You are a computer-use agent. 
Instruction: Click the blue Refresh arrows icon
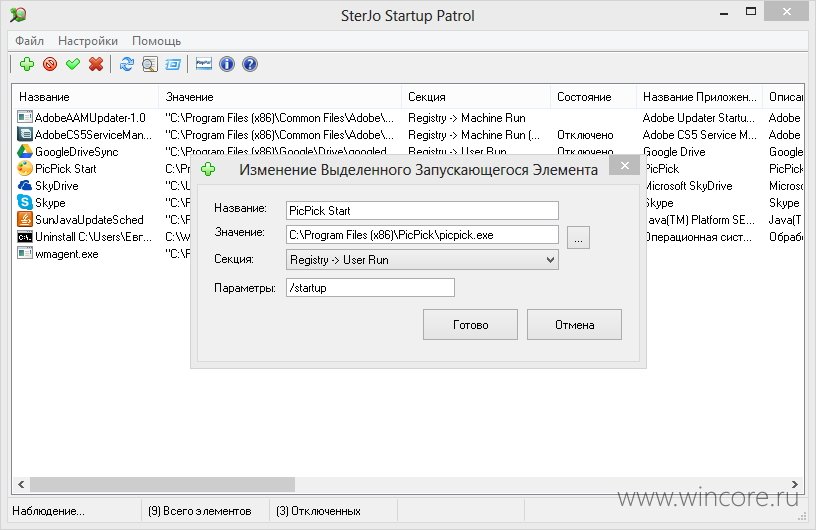126,64
